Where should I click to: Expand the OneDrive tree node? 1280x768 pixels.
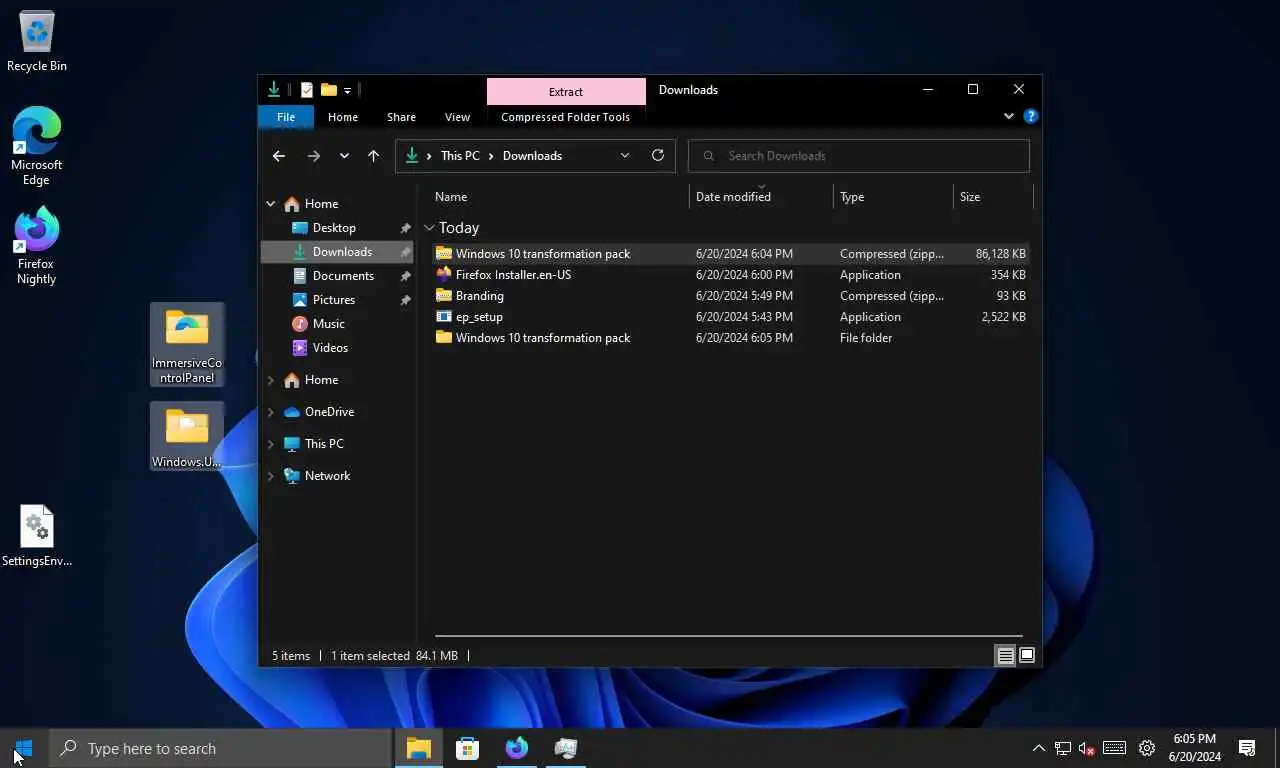click(x=271, y=412)
